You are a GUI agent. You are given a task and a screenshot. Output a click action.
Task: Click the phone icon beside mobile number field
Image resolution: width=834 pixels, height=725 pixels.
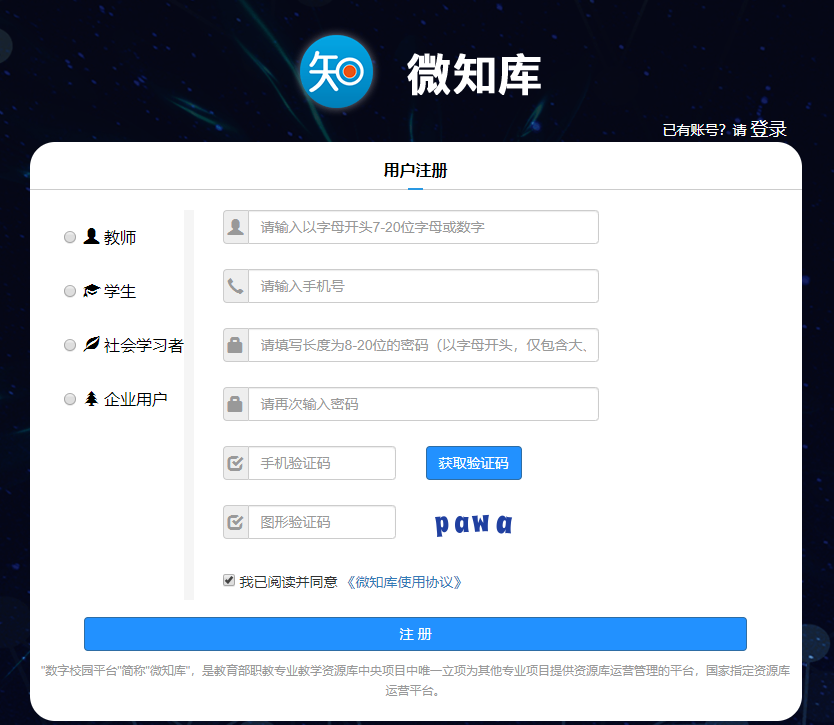[236, 286]
